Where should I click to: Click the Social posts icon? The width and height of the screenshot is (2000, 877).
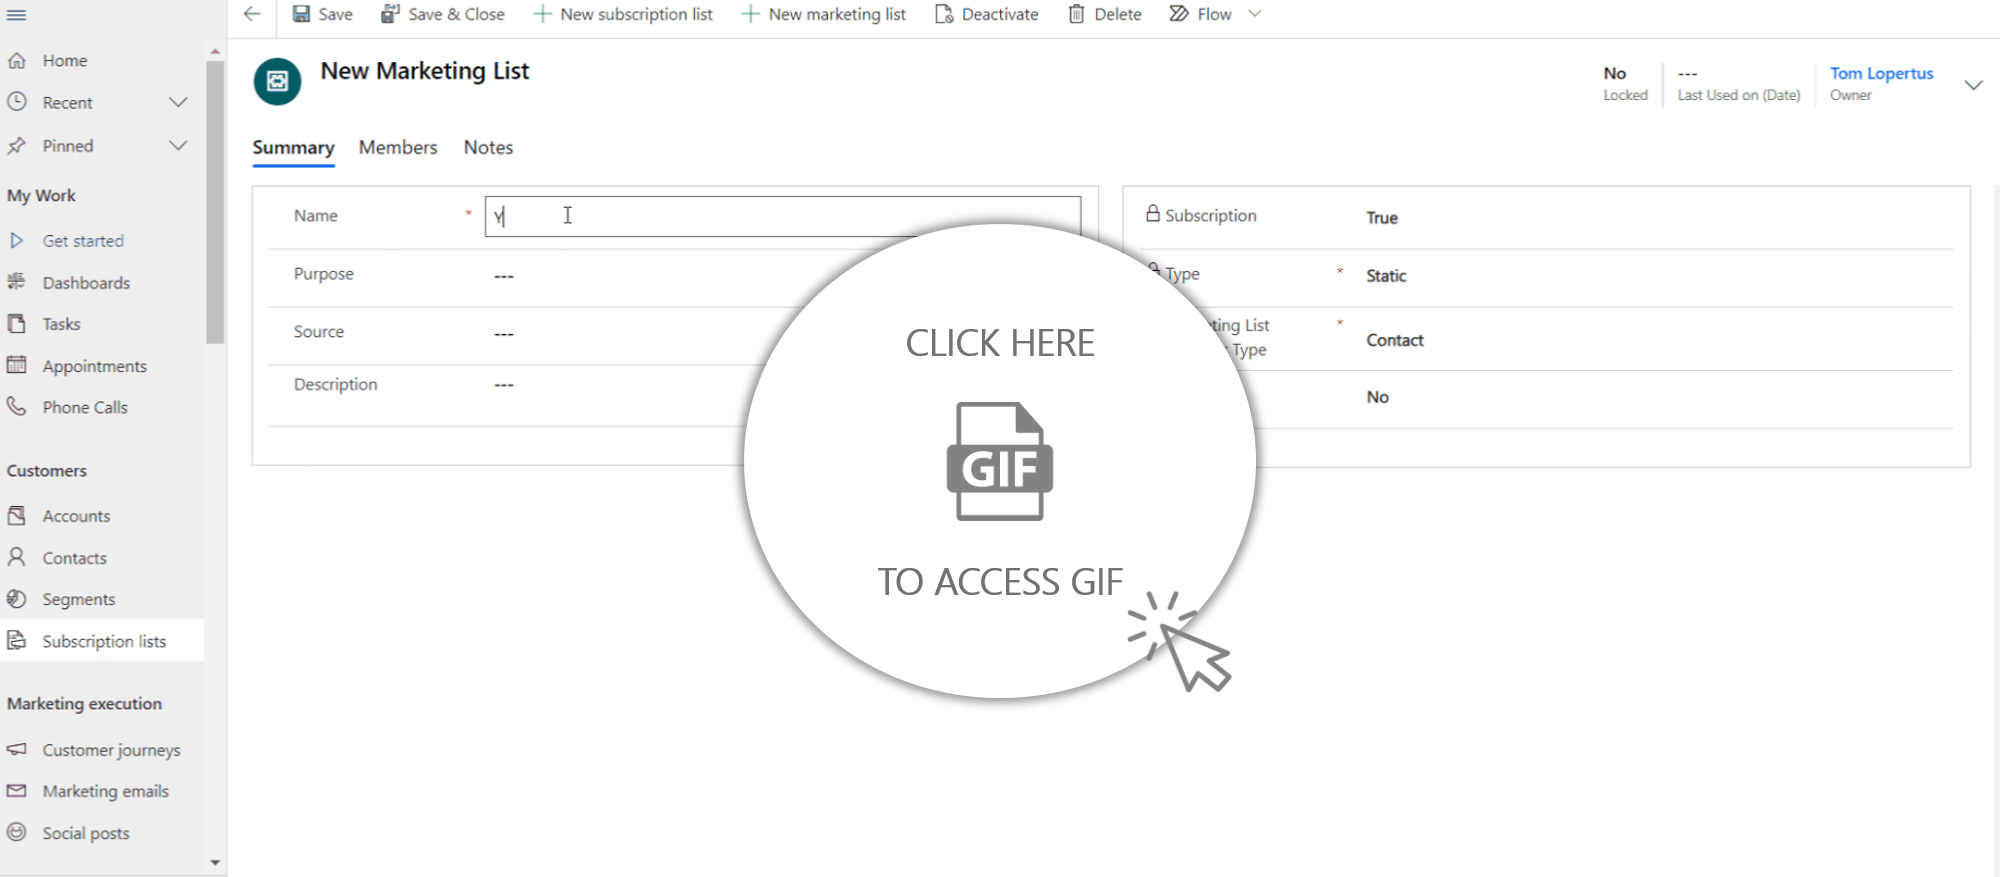16,832
